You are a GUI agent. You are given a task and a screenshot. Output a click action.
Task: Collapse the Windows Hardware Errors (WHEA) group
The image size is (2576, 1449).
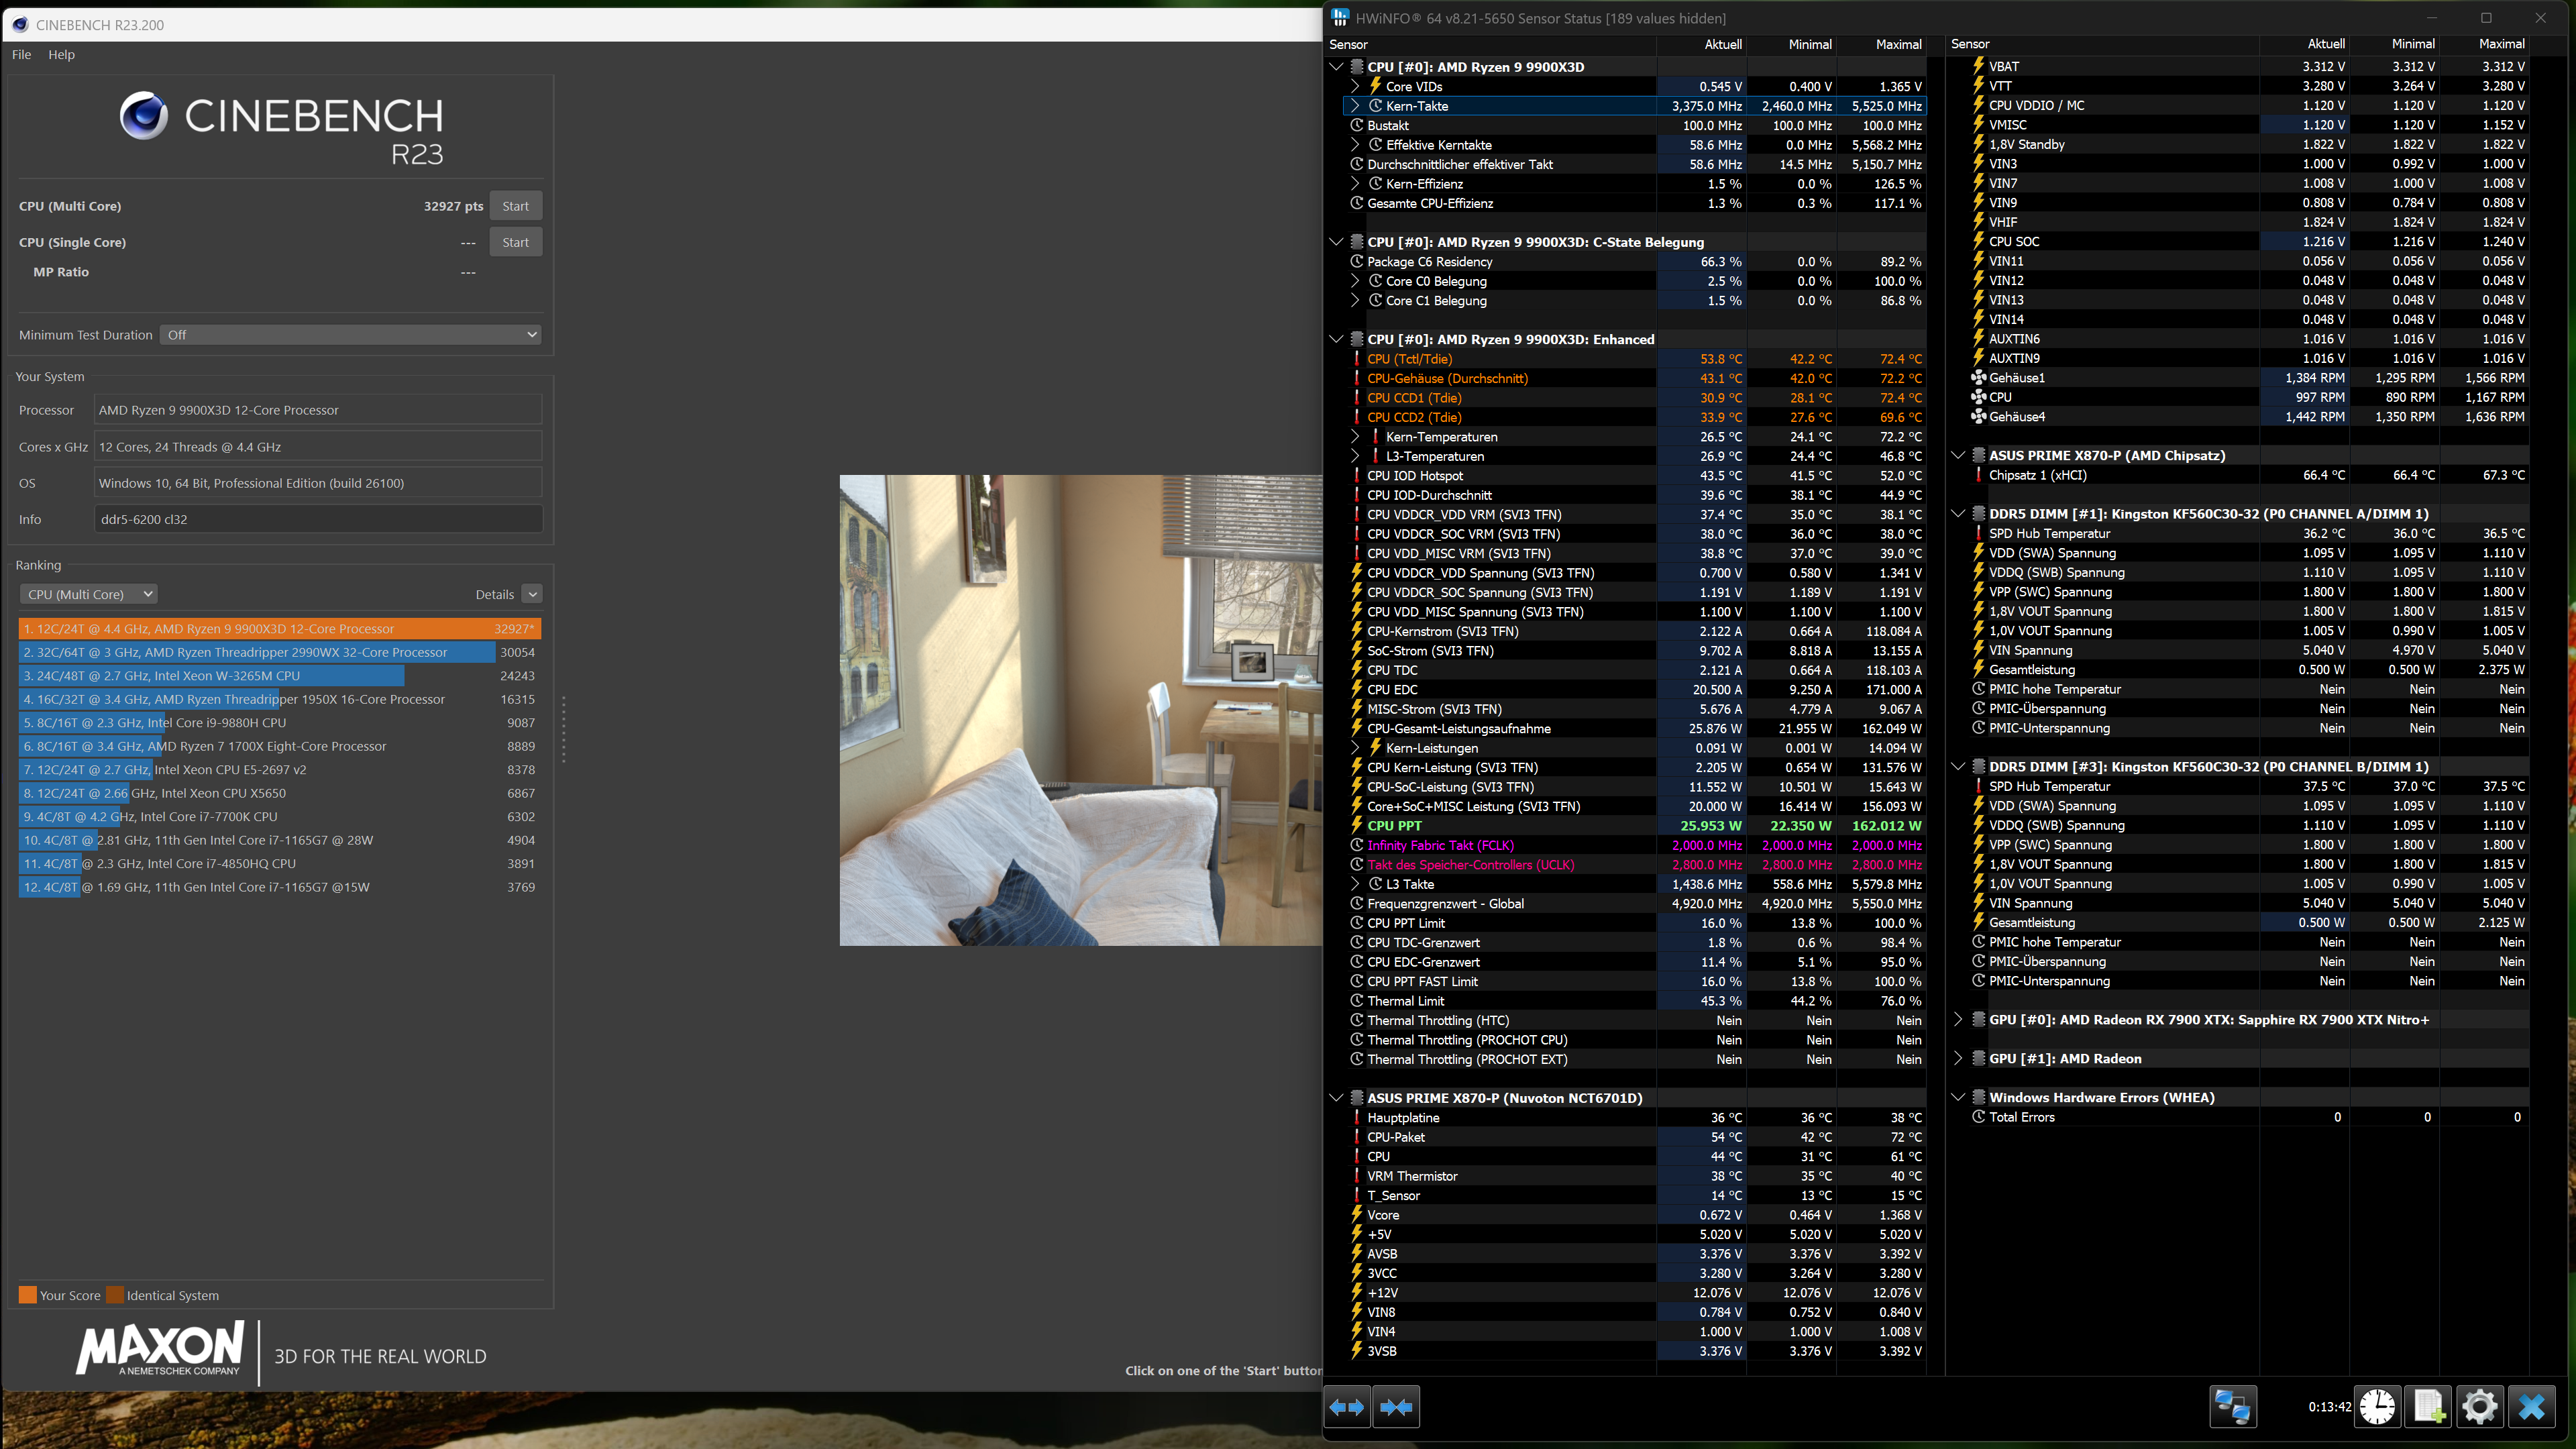click(x=1958, y=1098)
